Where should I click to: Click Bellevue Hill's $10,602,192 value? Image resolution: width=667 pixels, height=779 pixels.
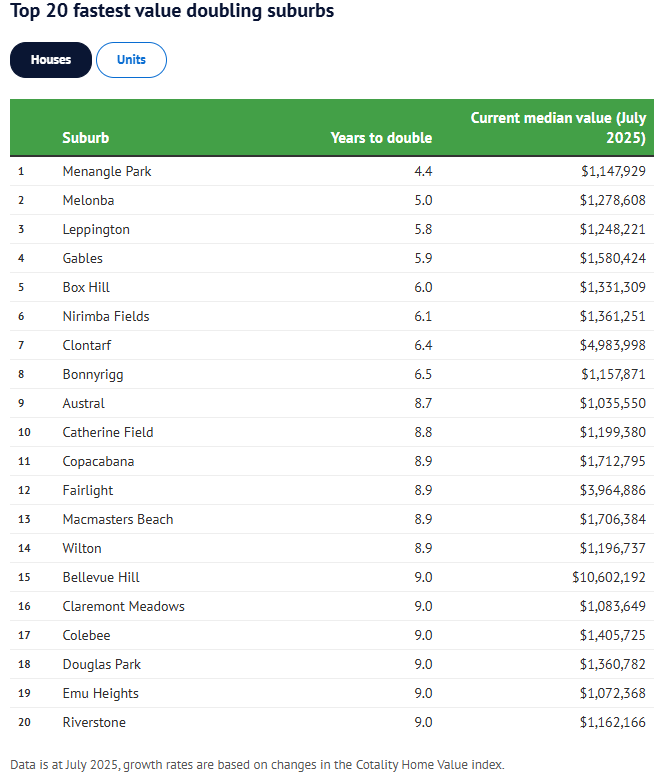click(x=609, y=577)
